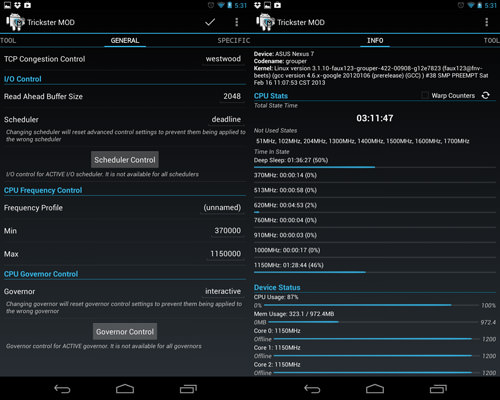This screenshot has width=500, height=400.
Task: Change Governor from interactive
Action: (223, 291)
